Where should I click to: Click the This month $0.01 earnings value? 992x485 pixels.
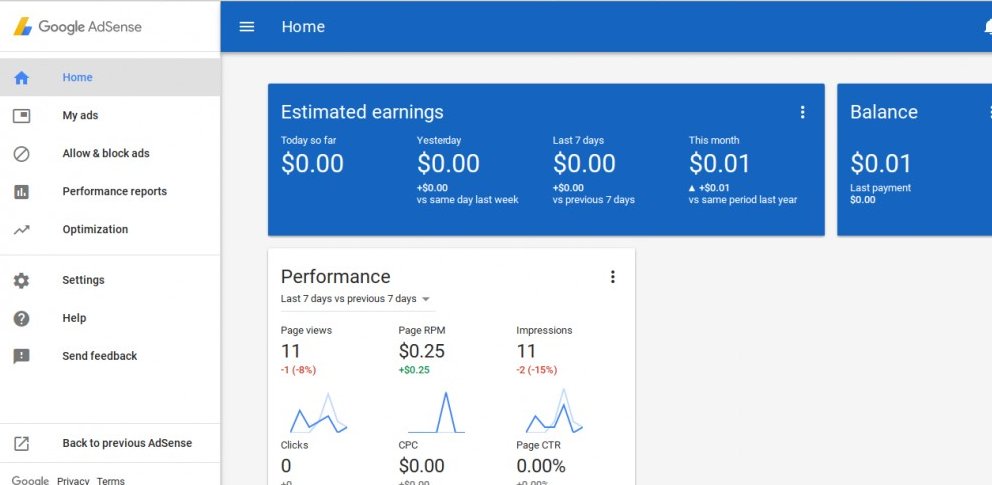click(719, 164)
